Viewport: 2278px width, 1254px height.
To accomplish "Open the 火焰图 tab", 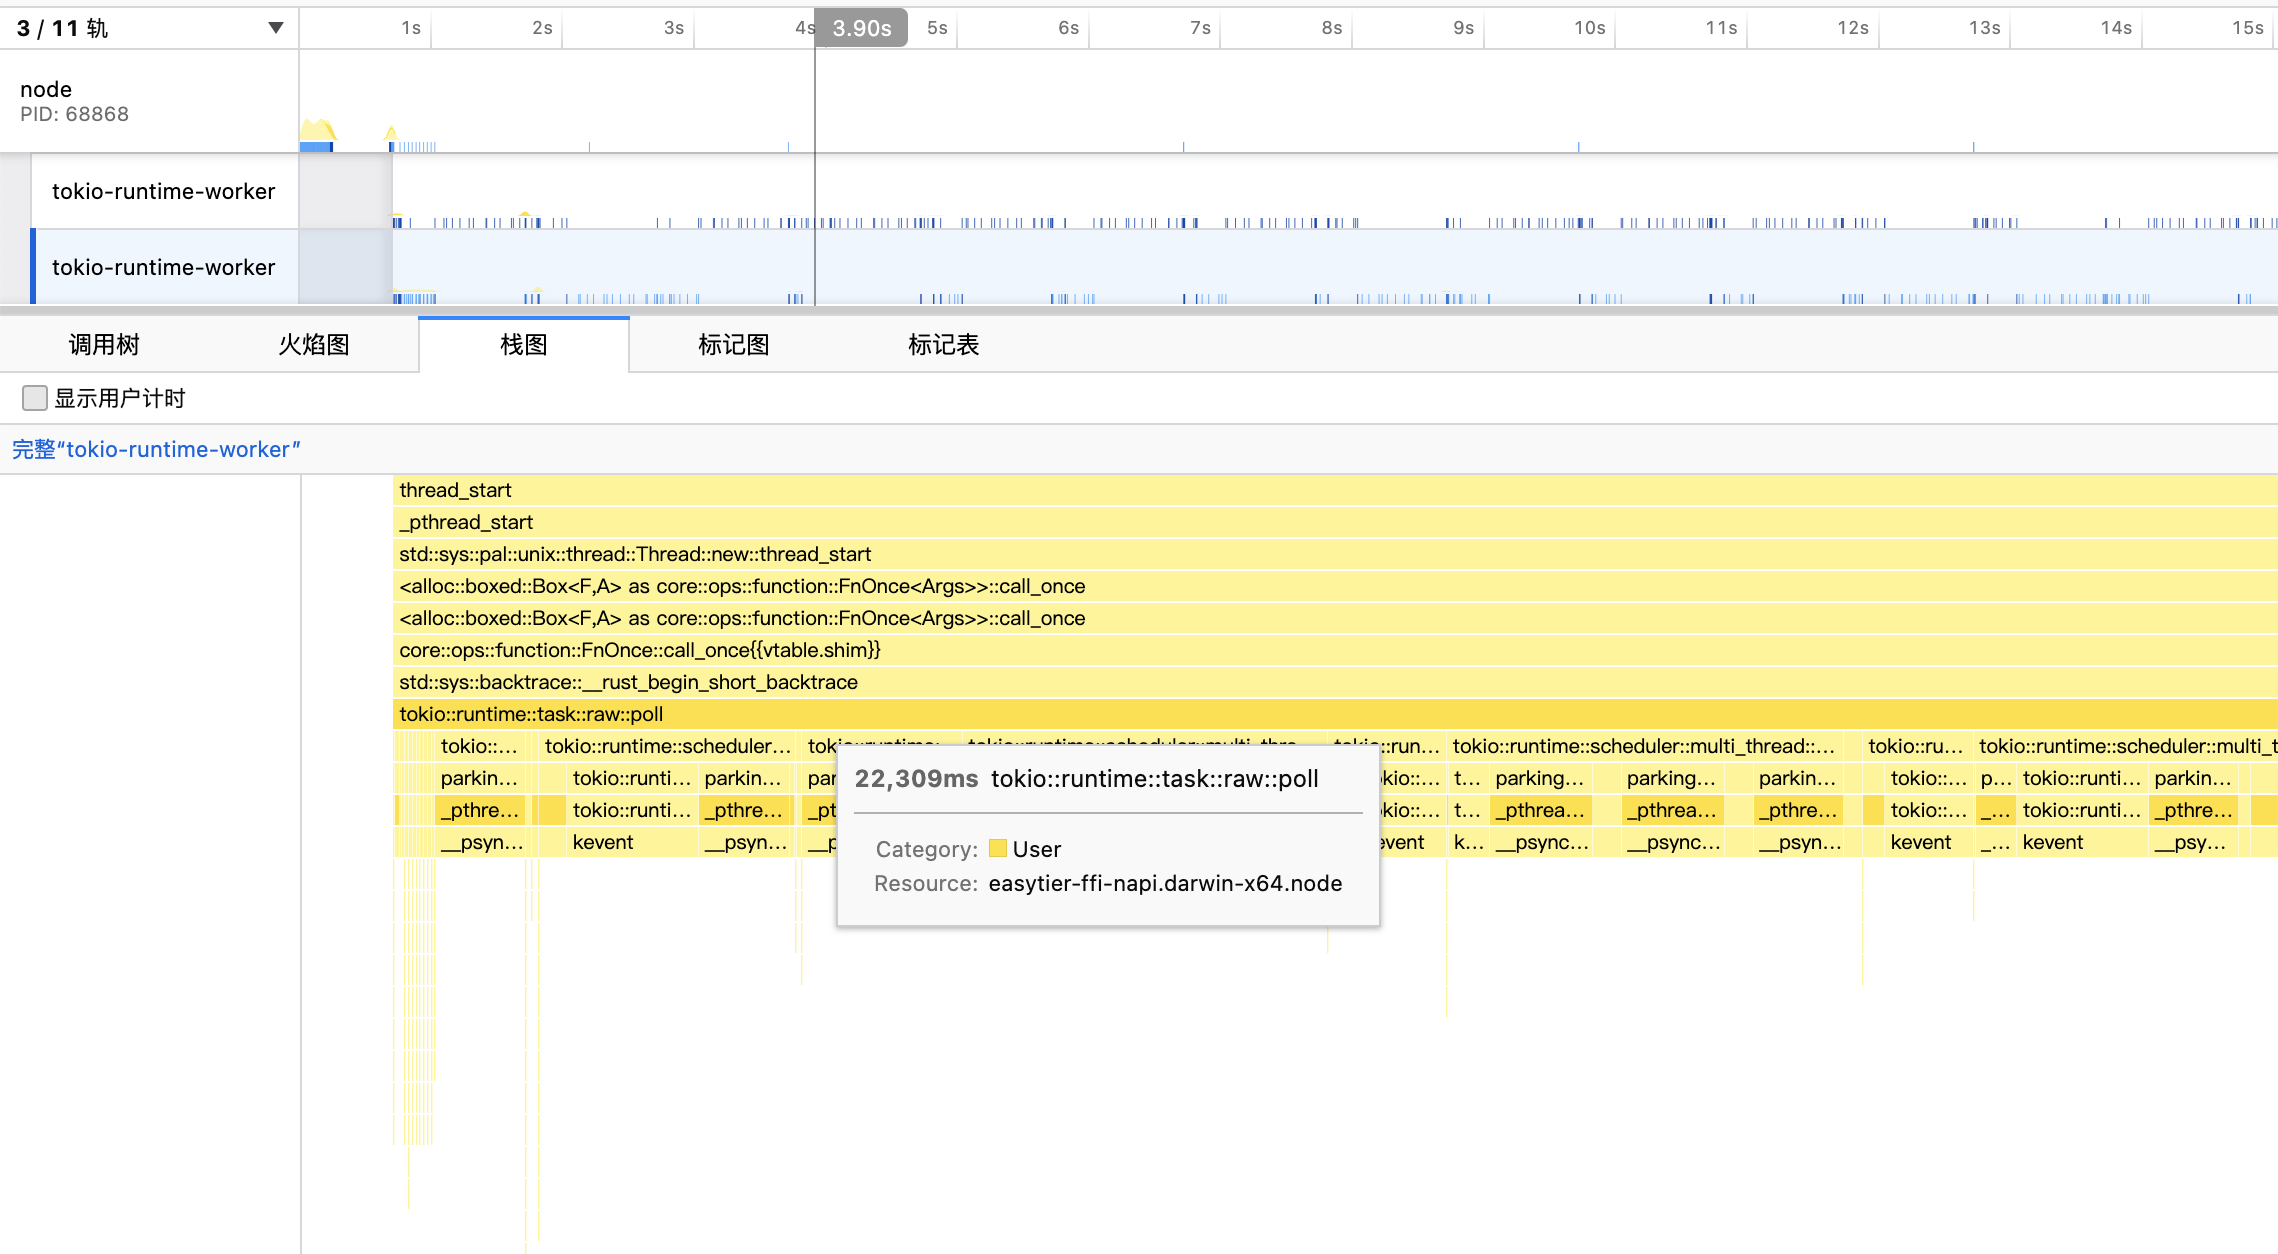I will pyautogui.click(x=313, y=345).
